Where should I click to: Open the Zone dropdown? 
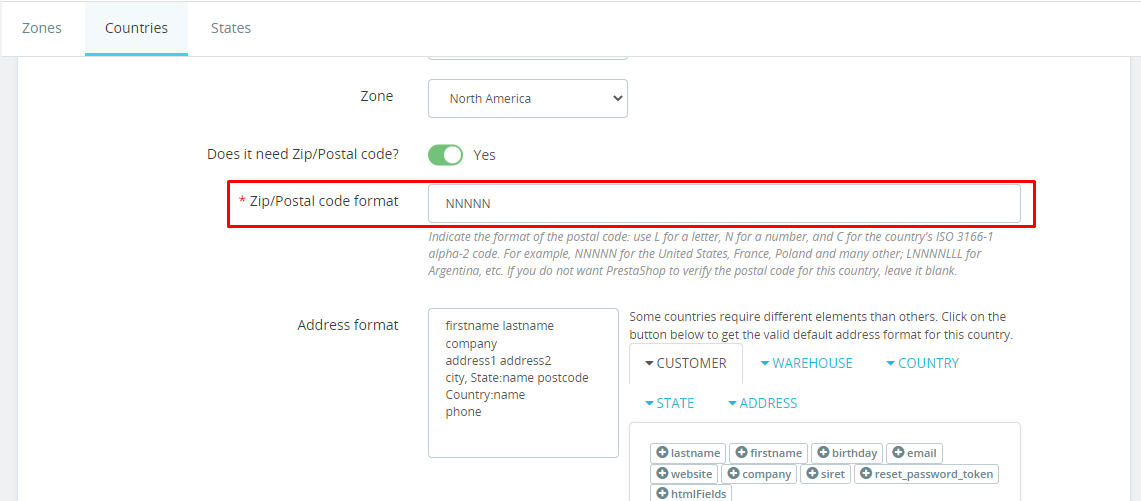click(x=528, y=98)
